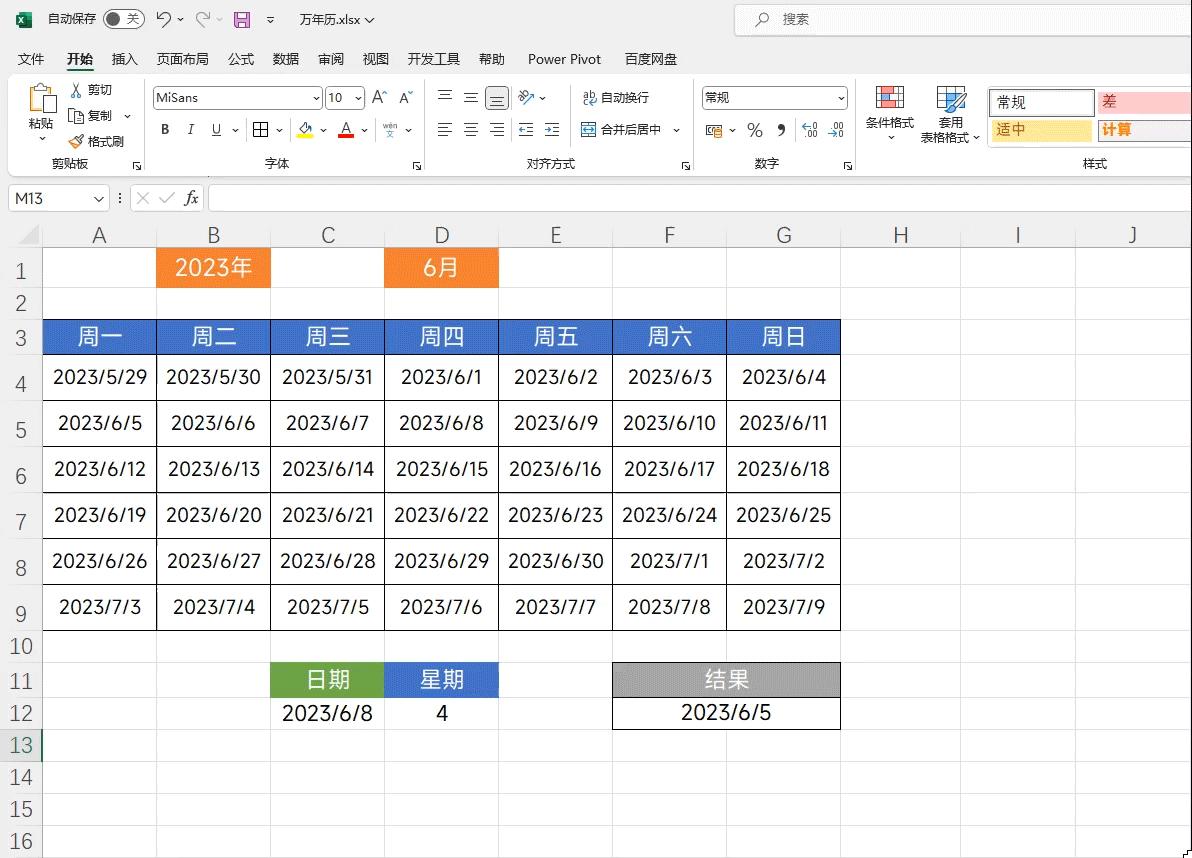This screenshot has height=858, width=1192.
Task: Apply the 适中 cell style
Action: coord(1040,130)
